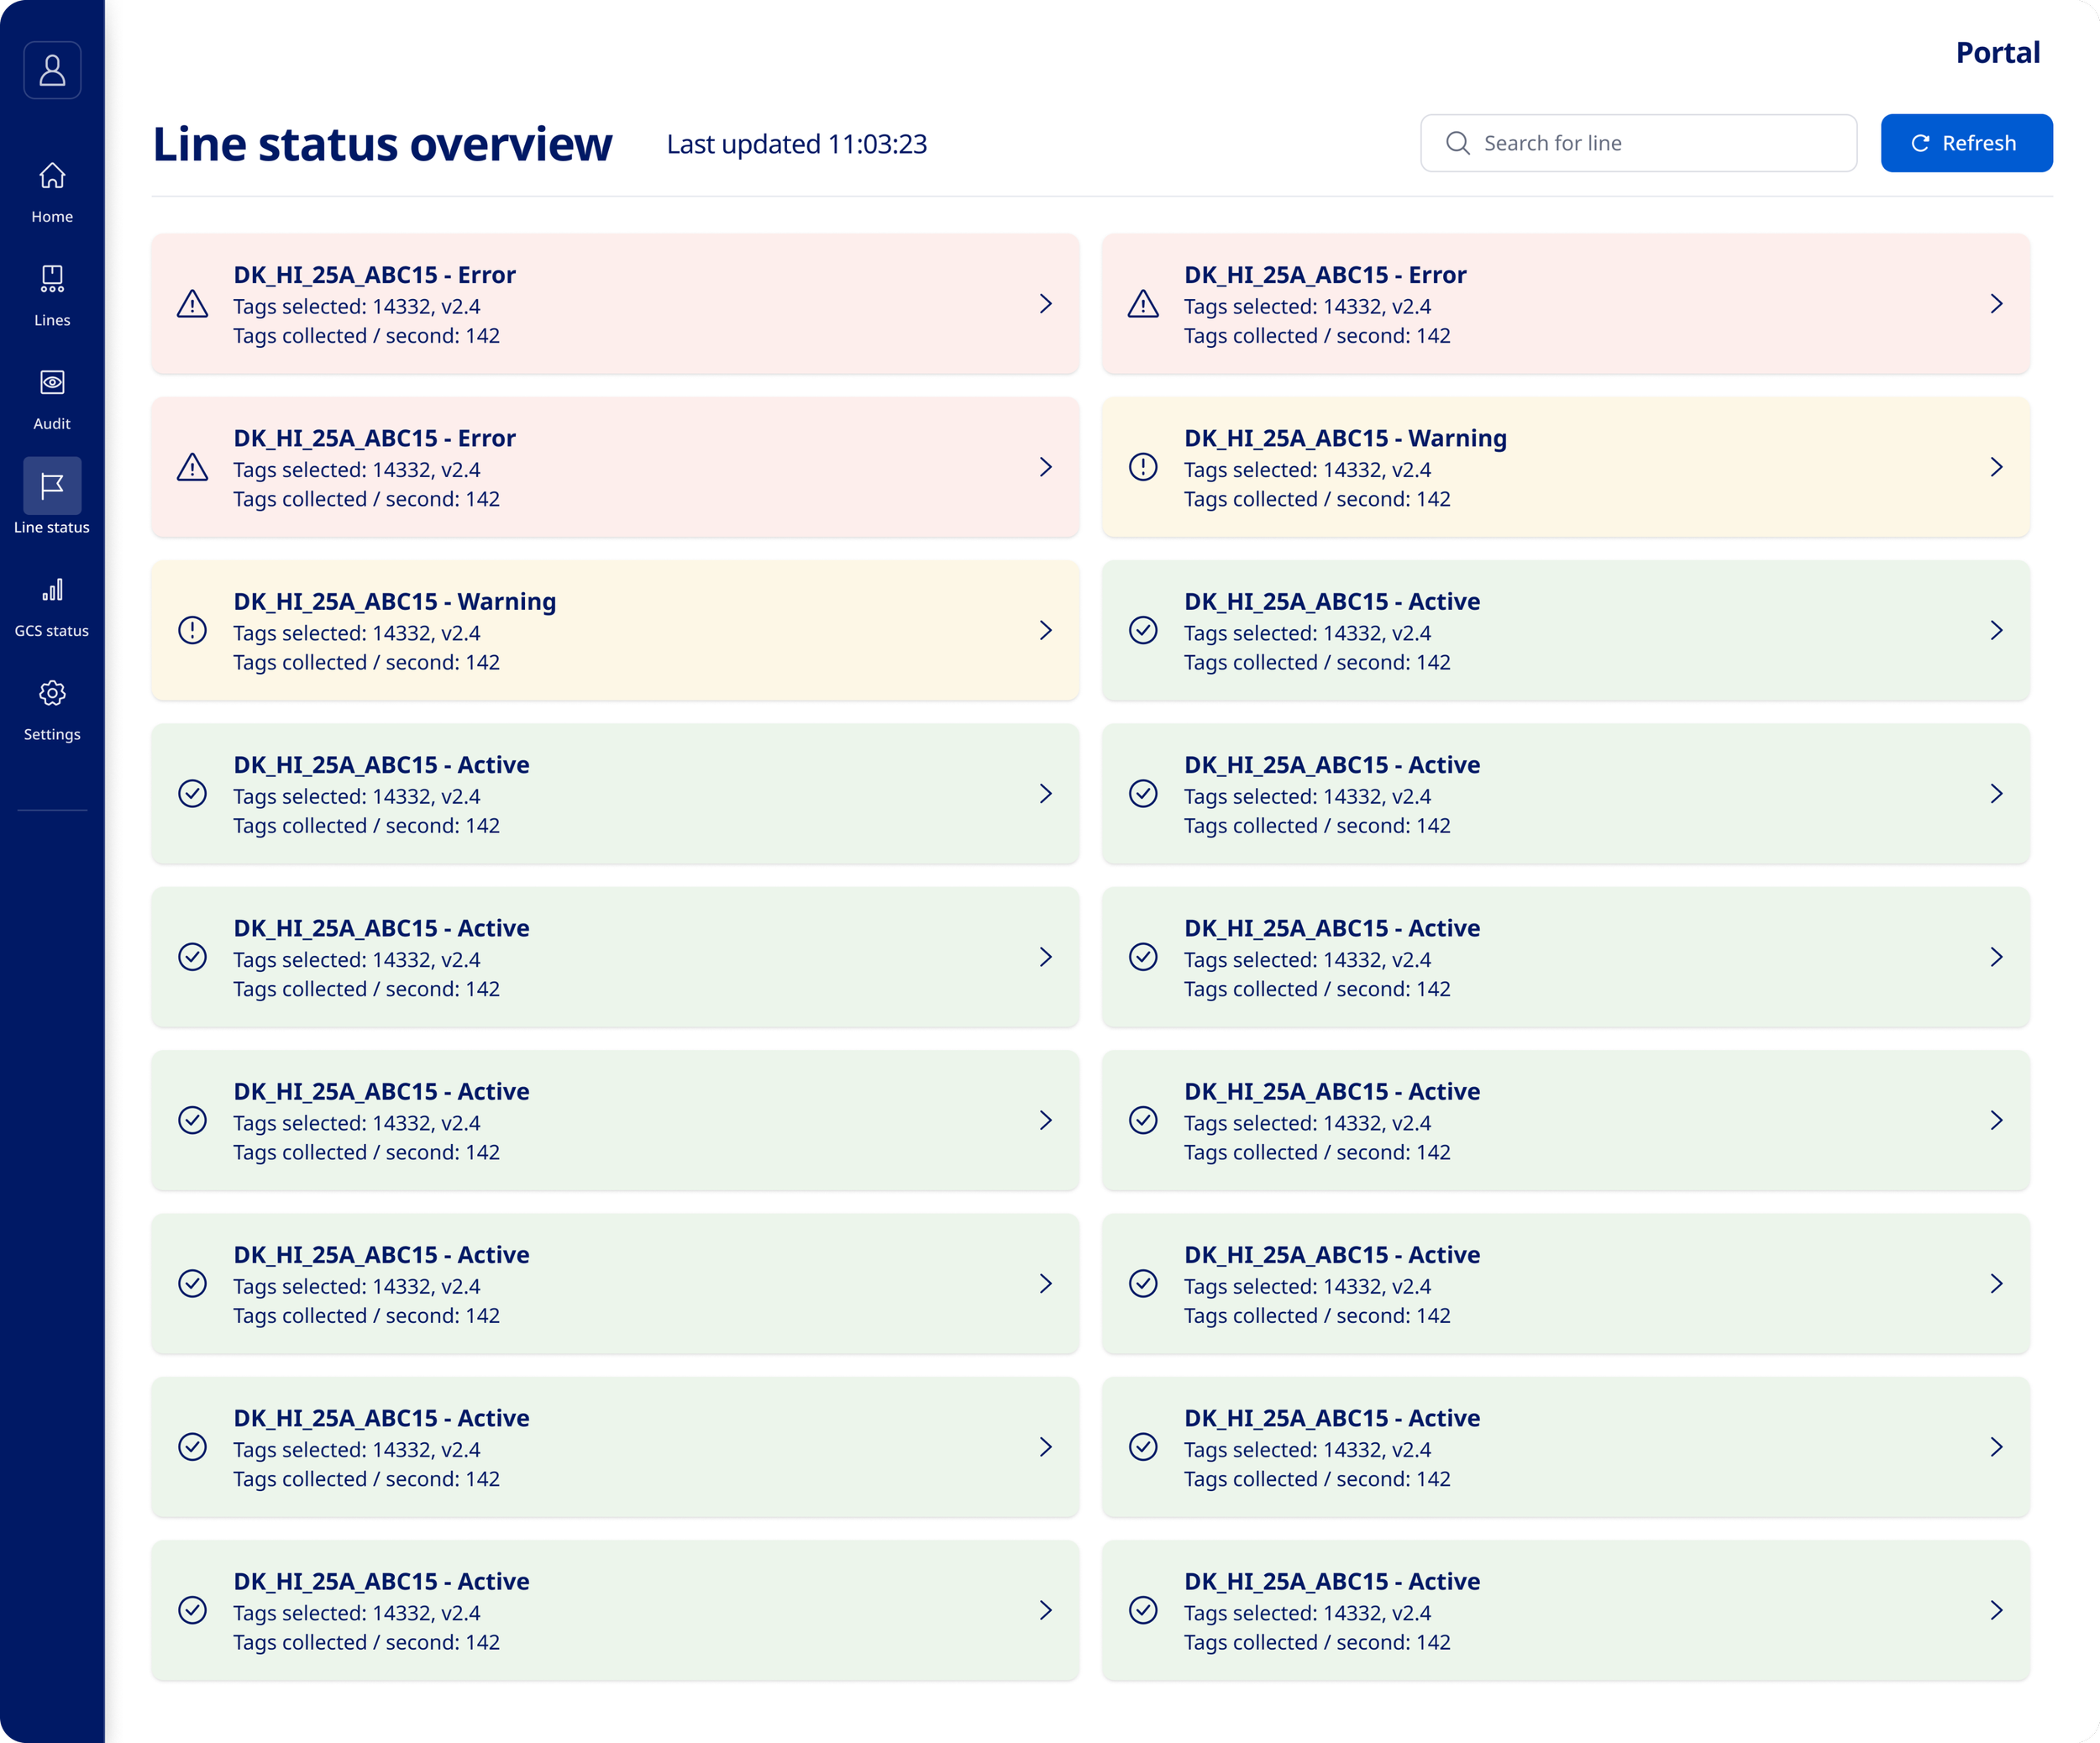Open the bottom-left Active line card
The width and height of the screenshot is (2100, 1743).
[614, 1610]
